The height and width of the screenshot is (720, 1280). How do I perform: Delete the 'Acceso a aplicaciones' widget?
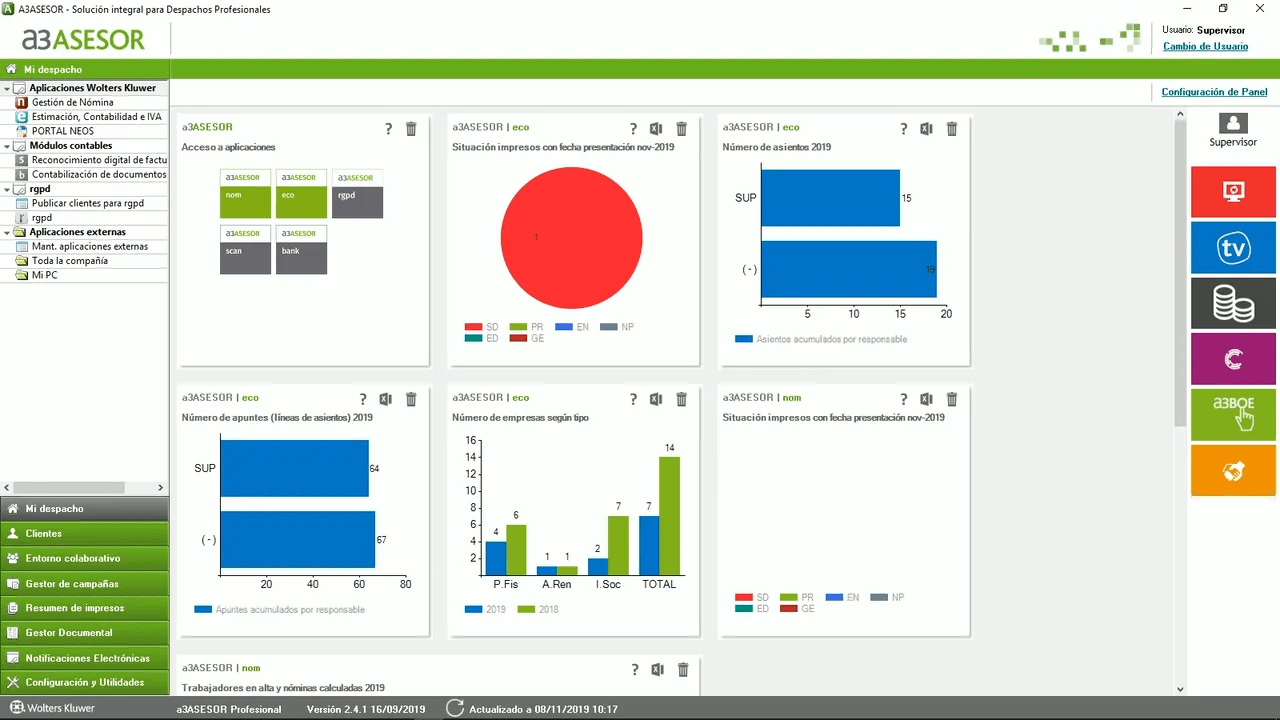411,129
